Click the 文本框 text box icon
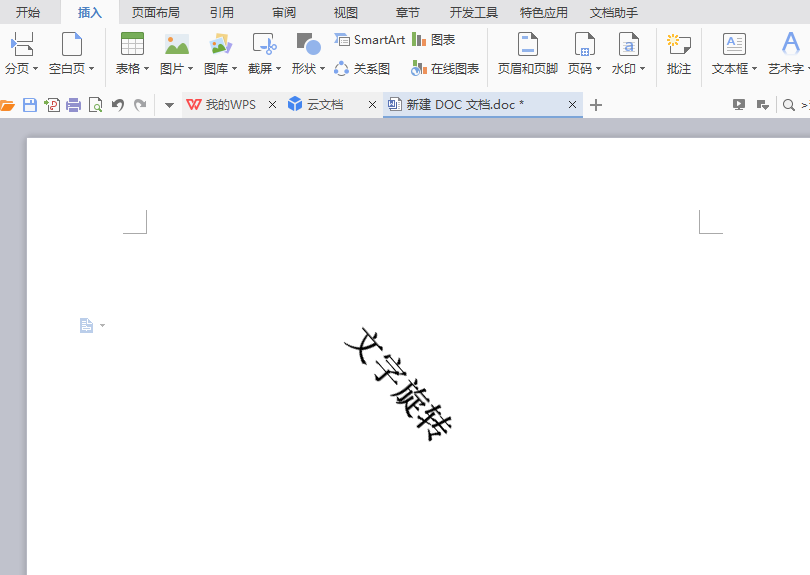 tap(734, 44)
